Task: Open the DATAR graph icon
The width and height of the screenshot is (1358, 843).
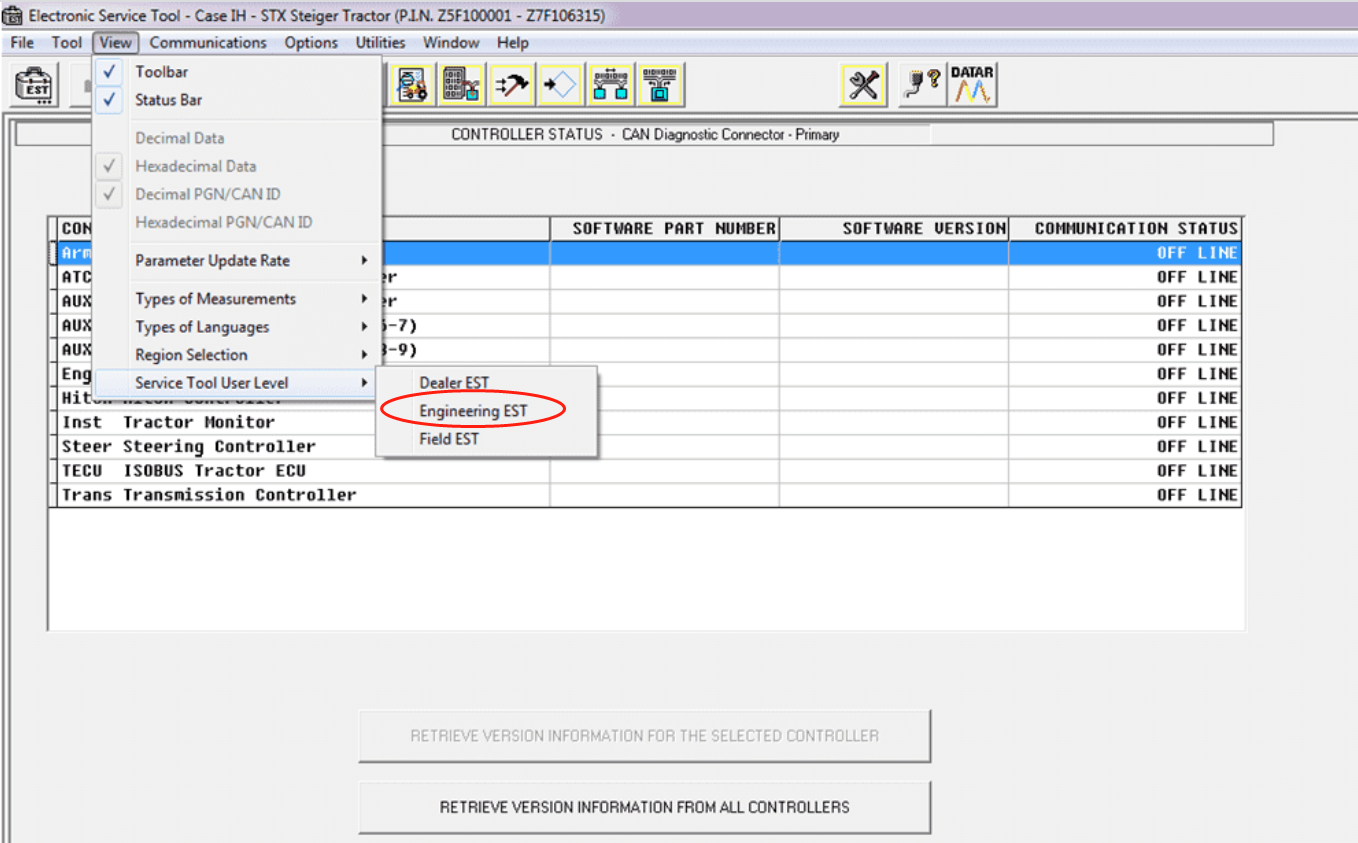Action: (972, 85)
